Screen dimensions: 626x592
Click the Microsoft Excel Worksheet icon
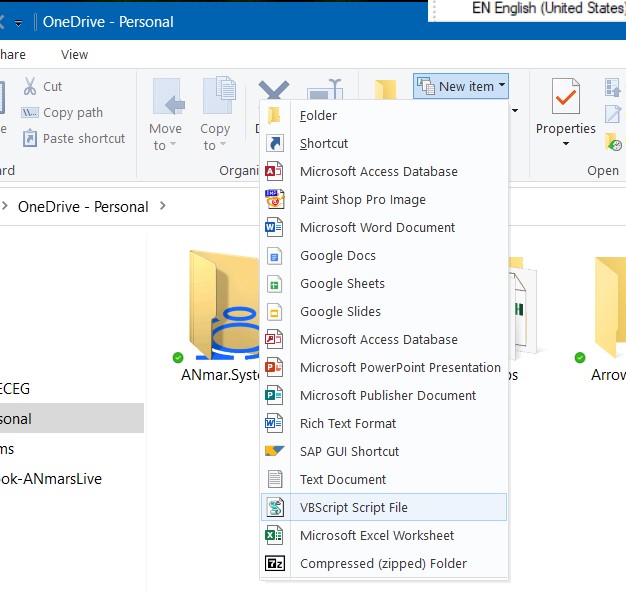pyautogui.click(x=274, y=536)
